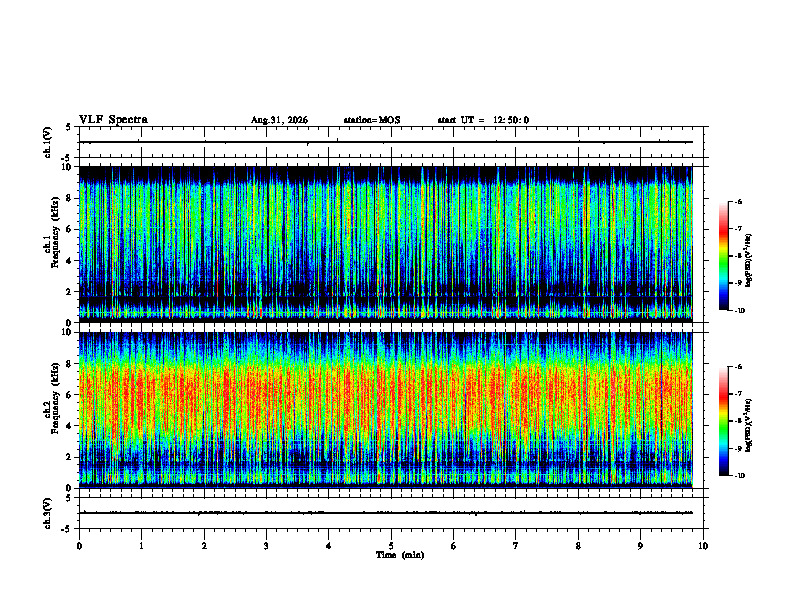The image size is (792, 612).
Task: Click the VLF Spectra title text
Action: 113,120
